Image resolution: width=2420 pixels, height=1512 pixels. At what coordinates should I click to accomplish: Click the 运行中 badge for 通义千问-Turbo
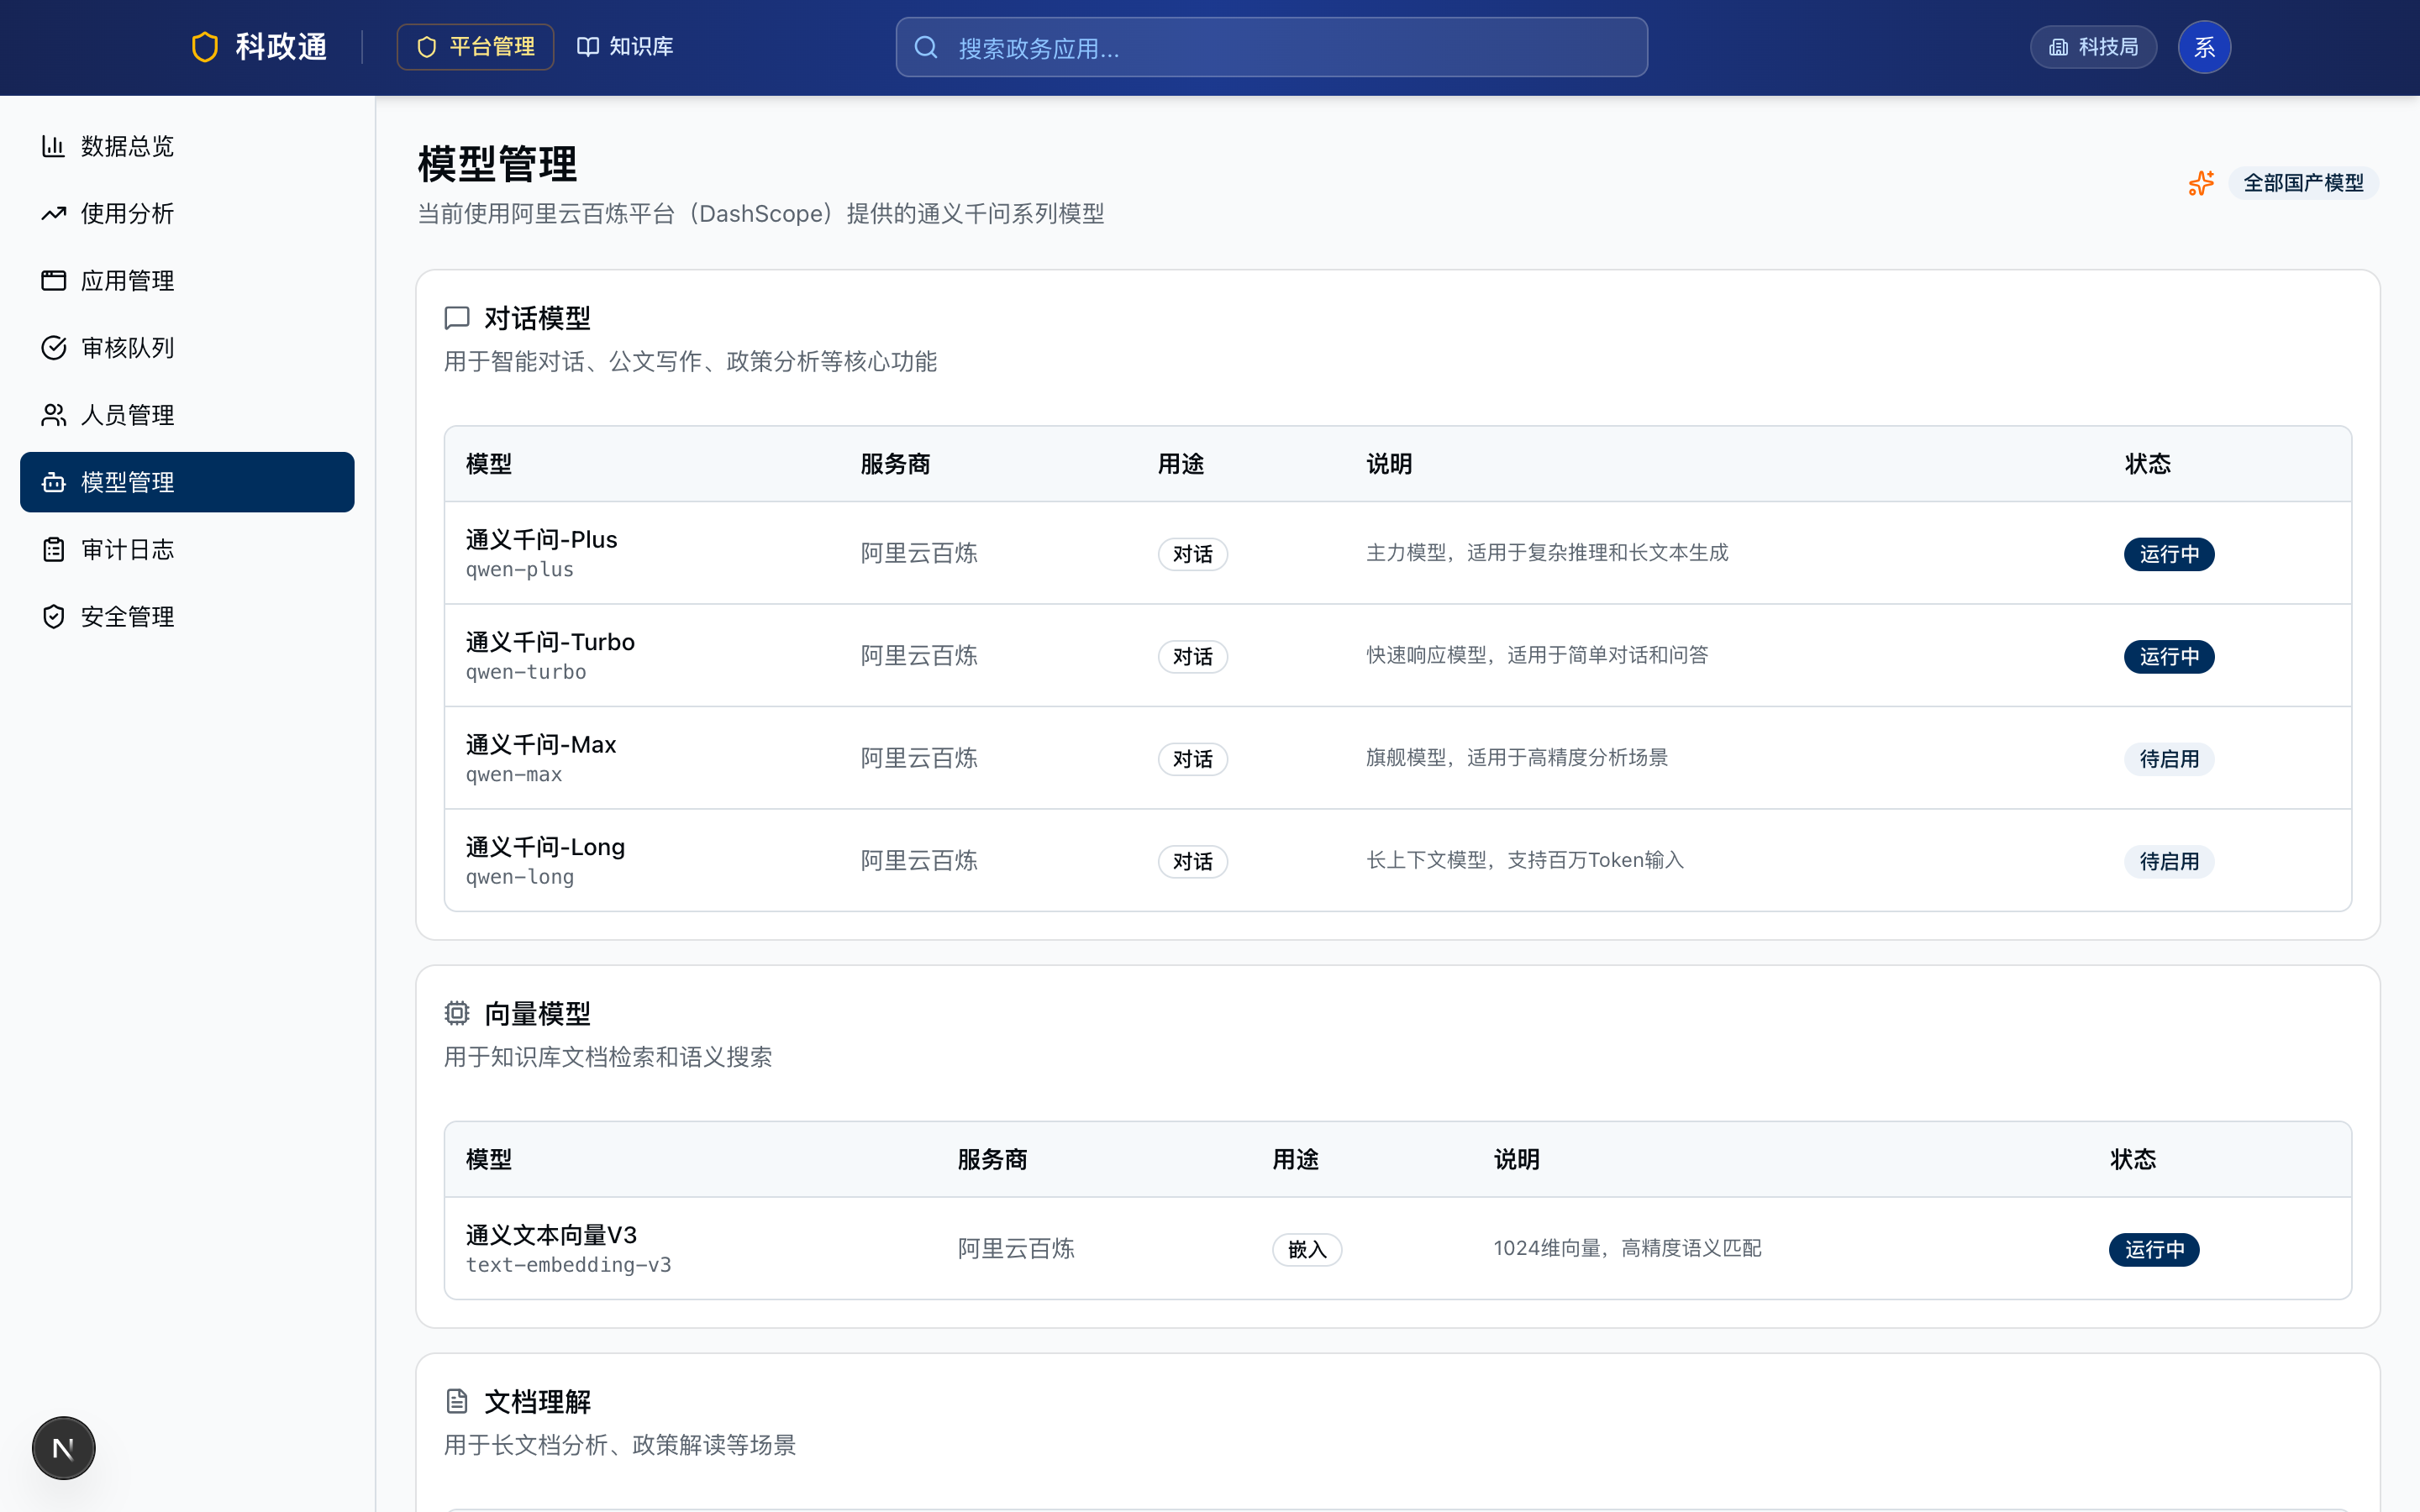point(2169,657)
